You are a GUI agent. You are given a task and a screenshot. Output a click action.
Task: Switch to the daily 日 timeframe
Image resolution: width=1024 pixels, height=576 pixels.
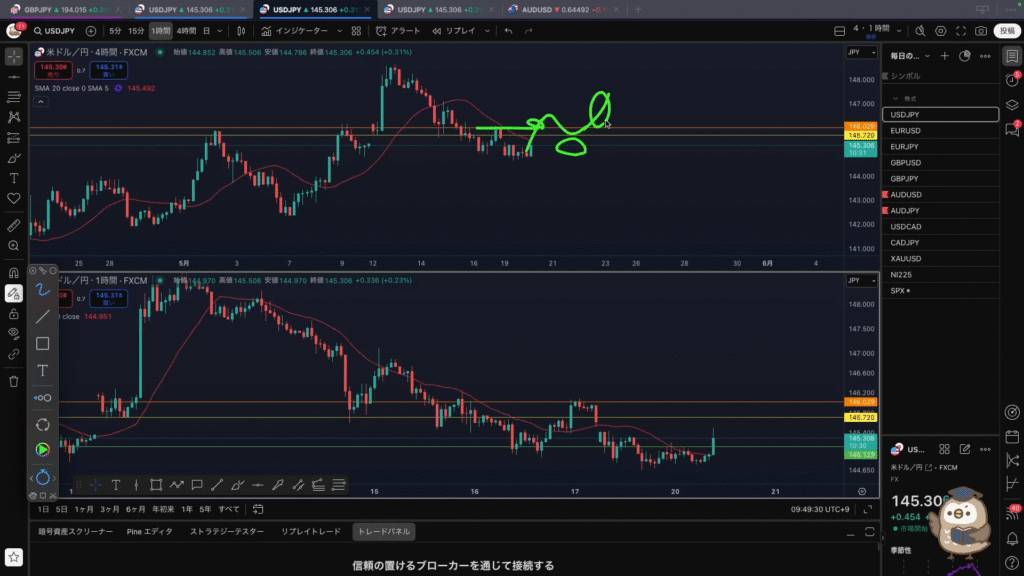(206, 31)
